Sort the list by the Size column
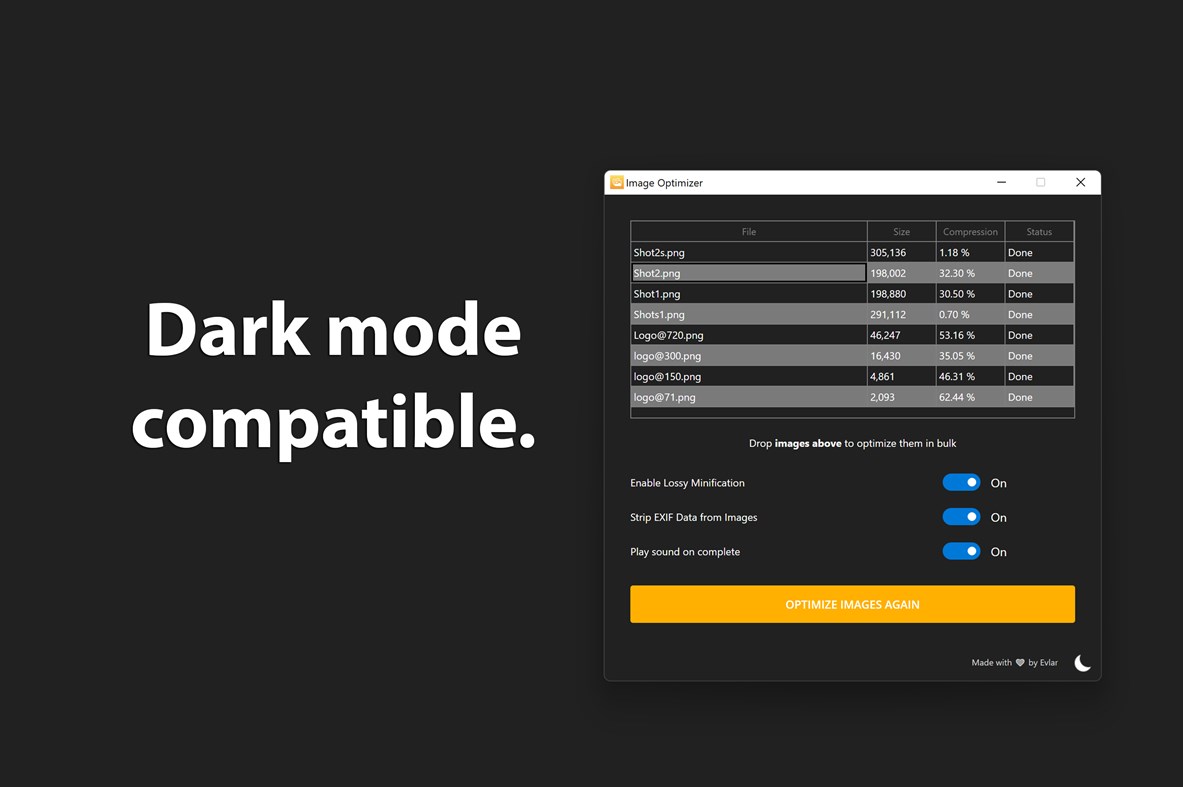This screenshot has width=1183, height=787. [x=900, y=231]
